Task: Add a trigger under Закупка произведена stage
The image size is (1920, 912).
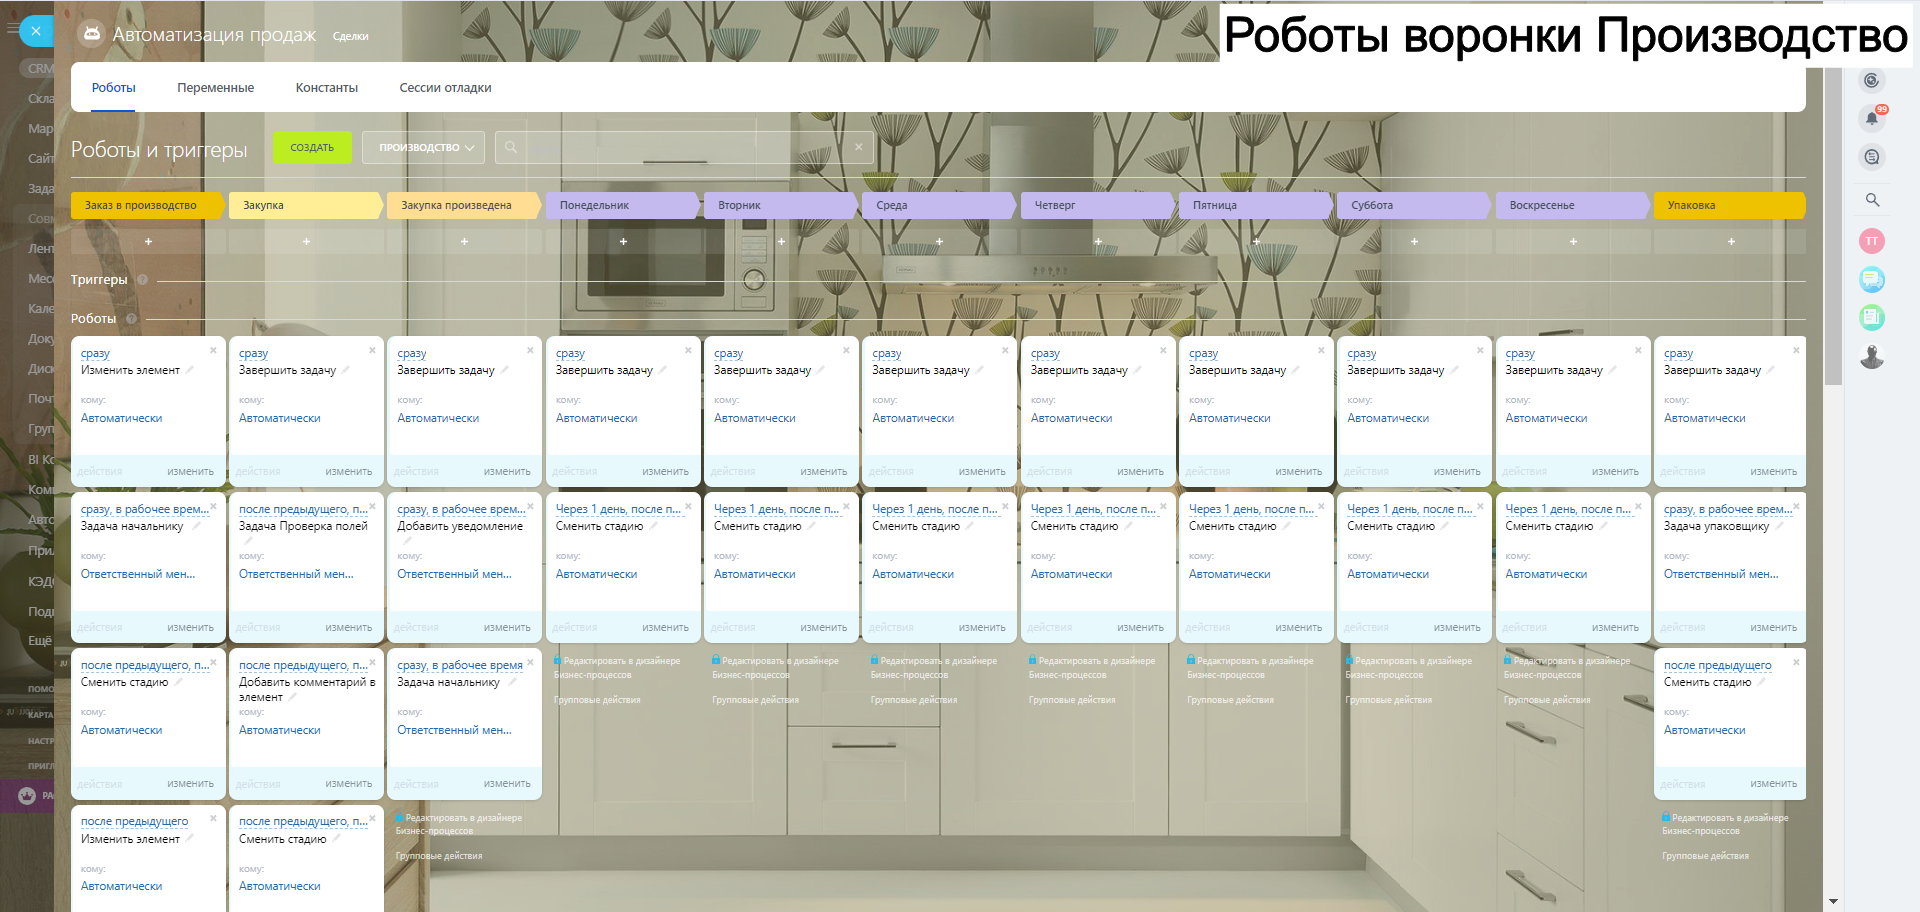Action: [x=464, y=241]
